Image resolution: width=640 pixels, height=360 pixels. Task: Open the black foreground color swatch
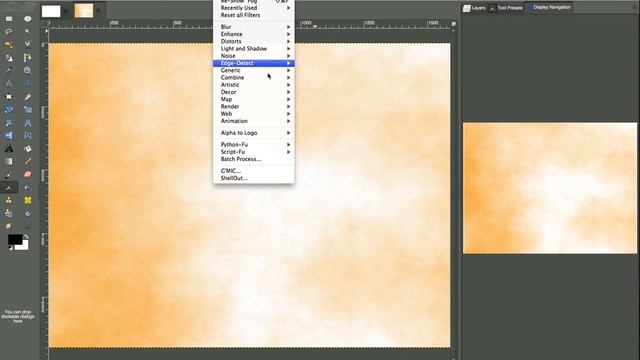pyautogui.click(x=14, y=239)
